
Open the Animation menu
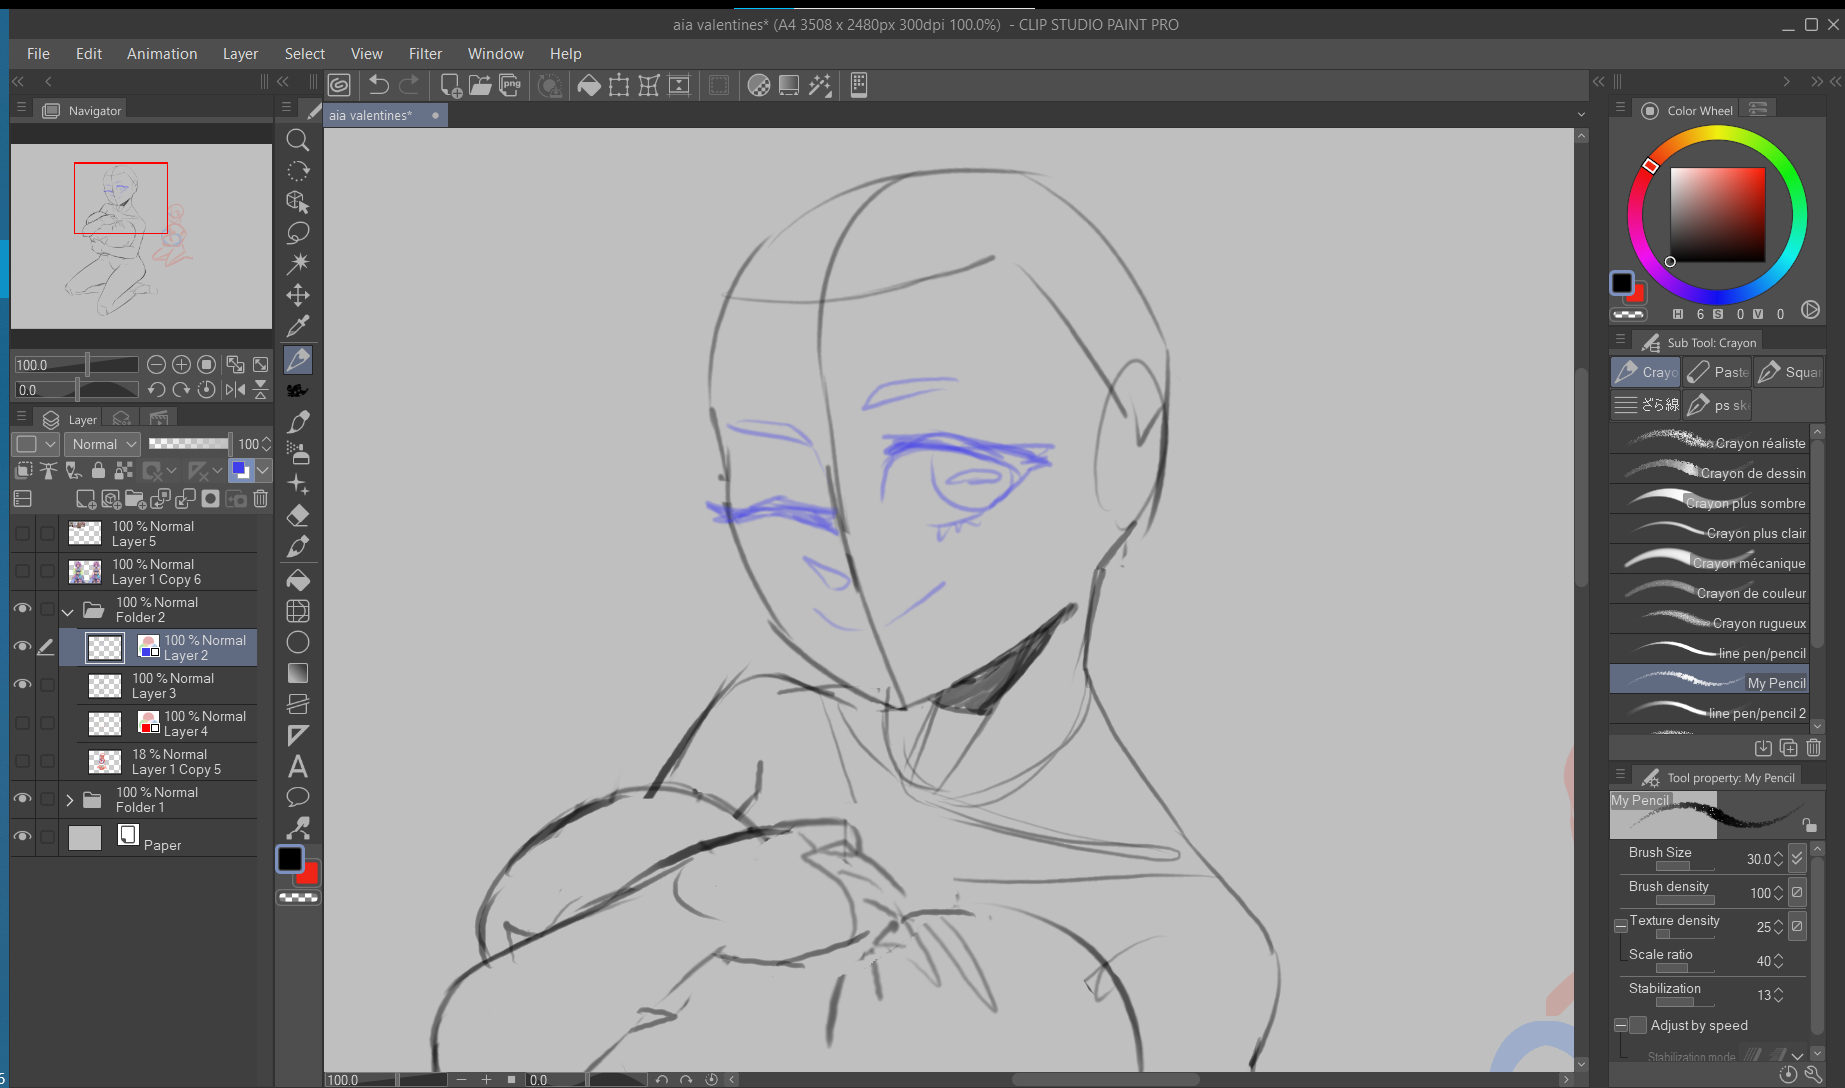click(162, 54)
